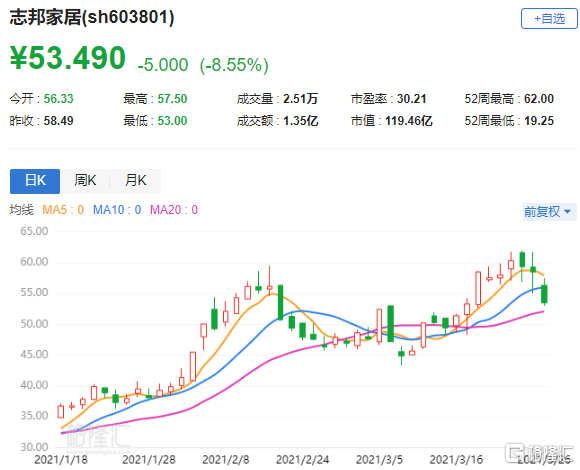Click the 市值 value 119.46亿
Screen dimensions: 580x470
tap(409, 121)
